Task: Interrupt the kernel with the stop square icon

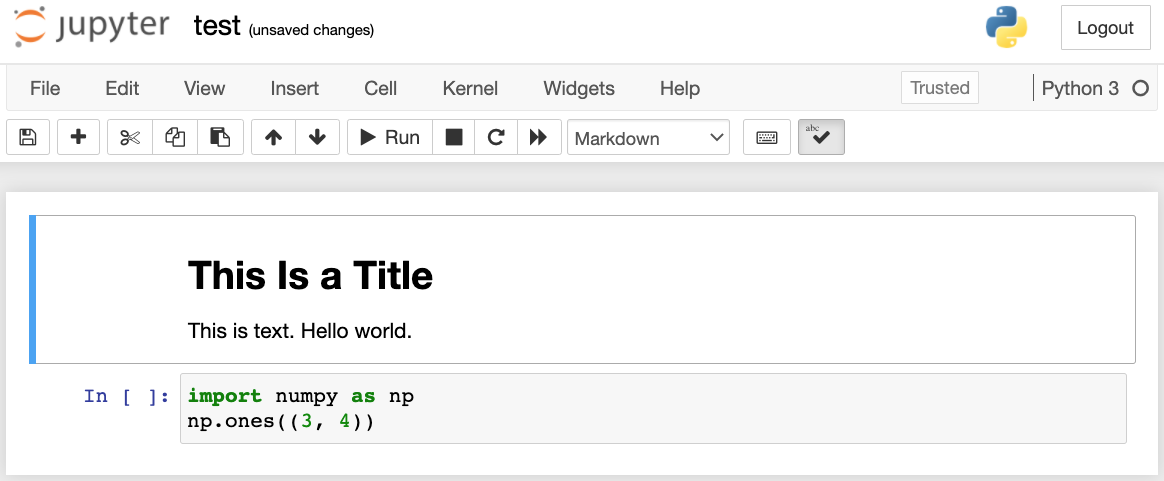Action: (x=454, y=138)
